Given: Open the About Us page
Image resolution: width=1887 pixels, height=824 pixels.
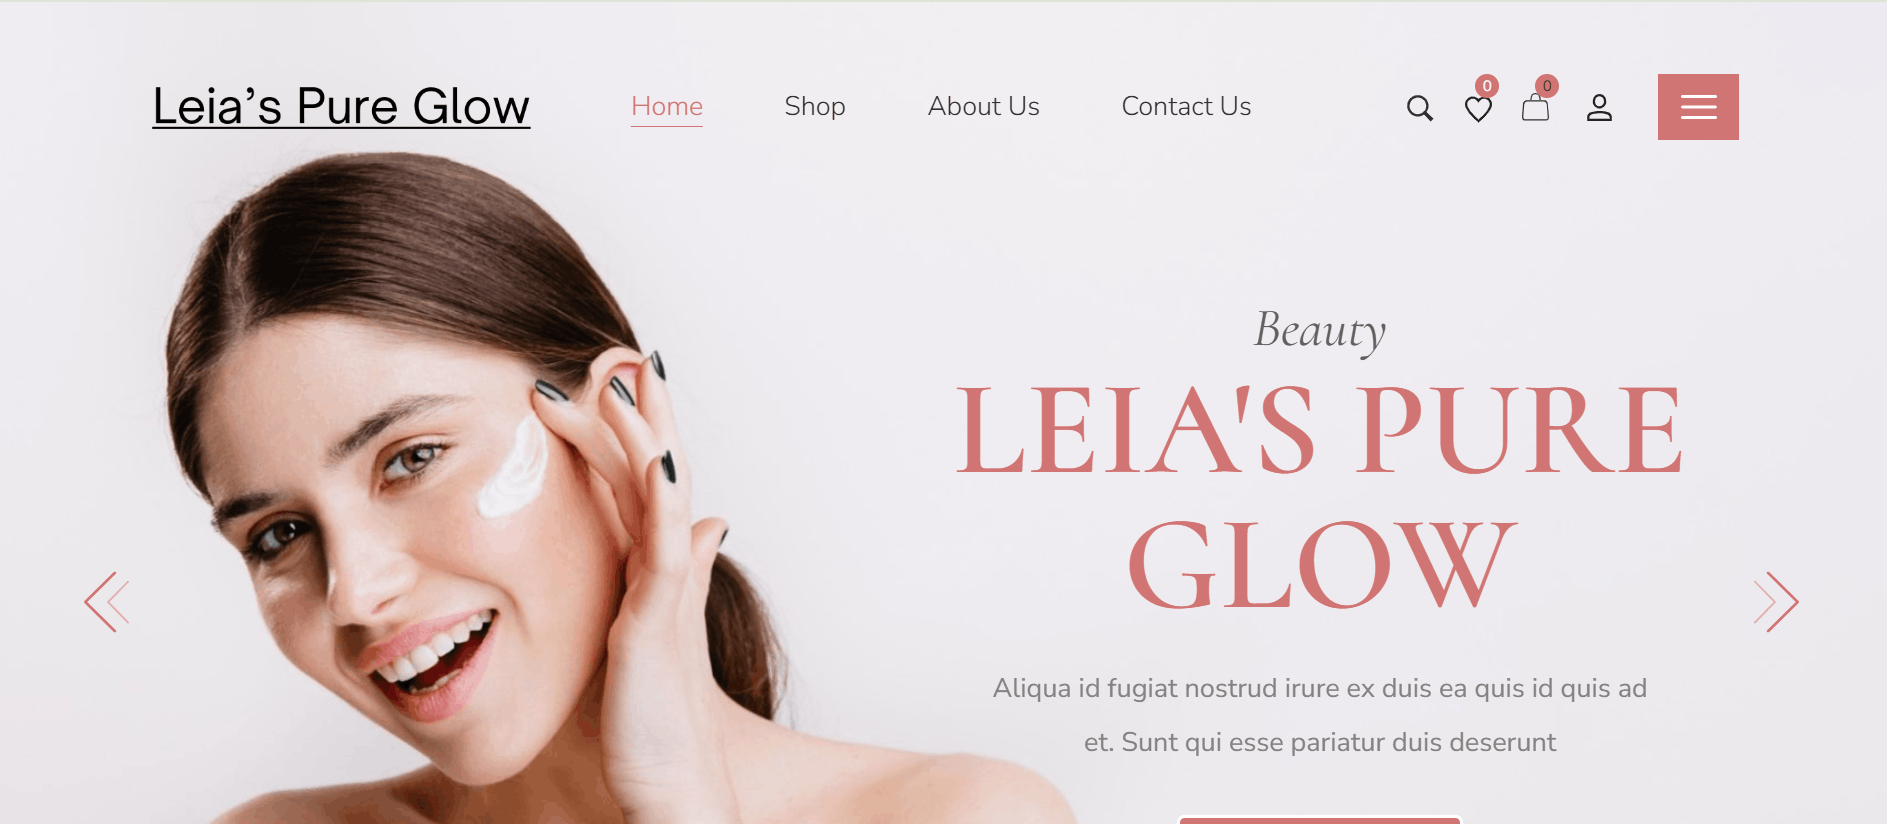Looking at the screenshot, I should [x=984, y=107].
